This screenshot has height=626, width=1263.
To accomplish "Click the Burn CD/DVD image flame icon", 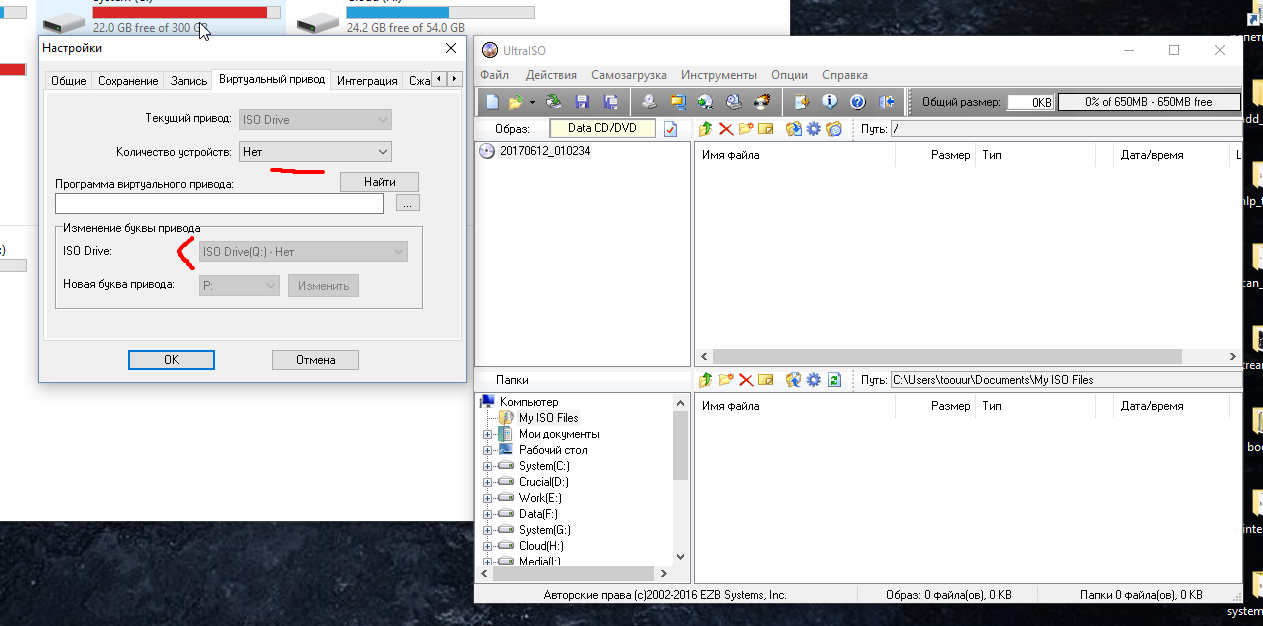I will (x=762, y=102).
